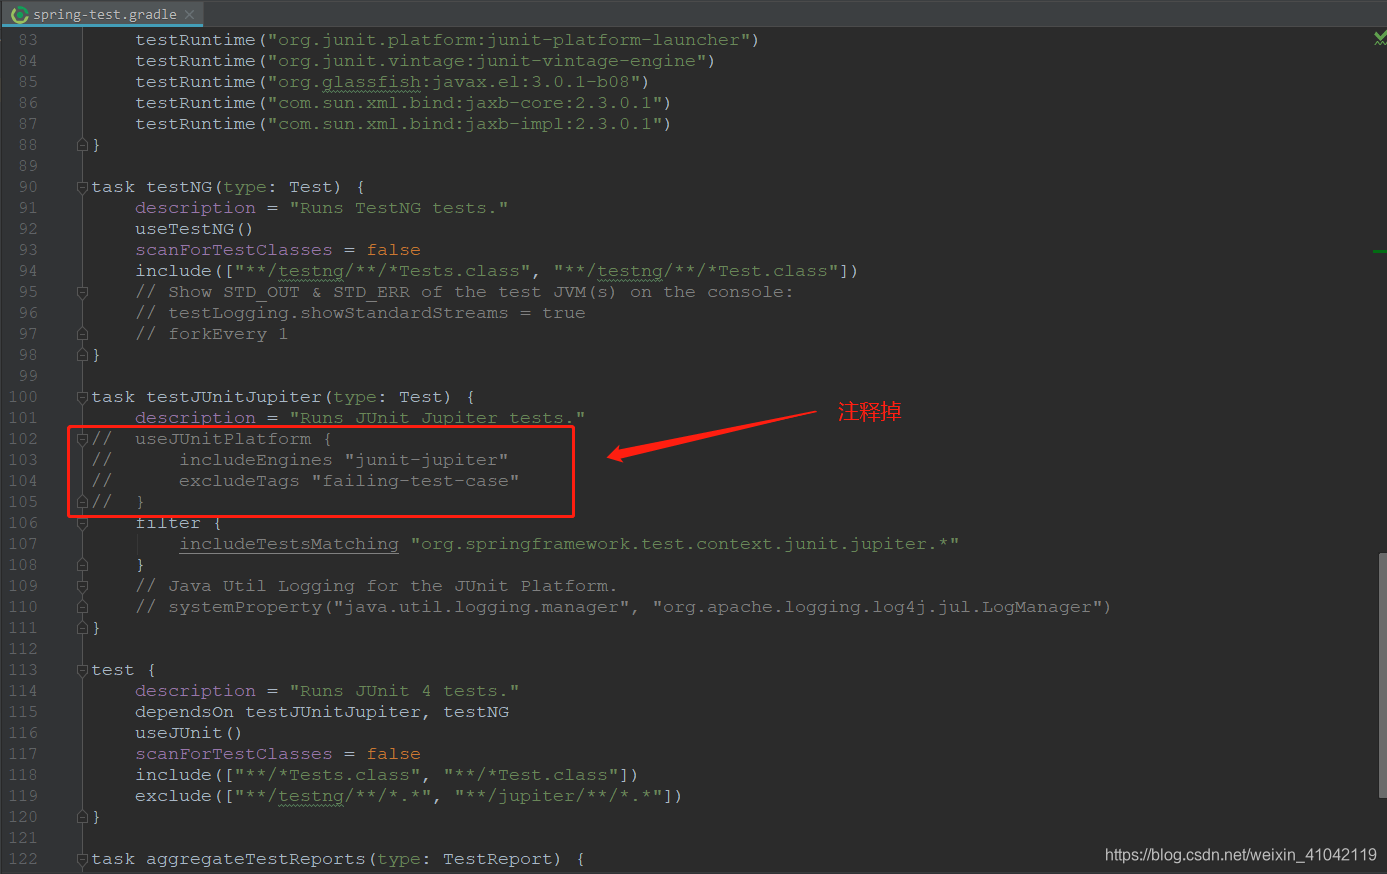Image resolution: width=1387 pixels, height=874 pixels.
Task: Click the vertical editor scrollbar thumb
Action: pos(1382,676)
